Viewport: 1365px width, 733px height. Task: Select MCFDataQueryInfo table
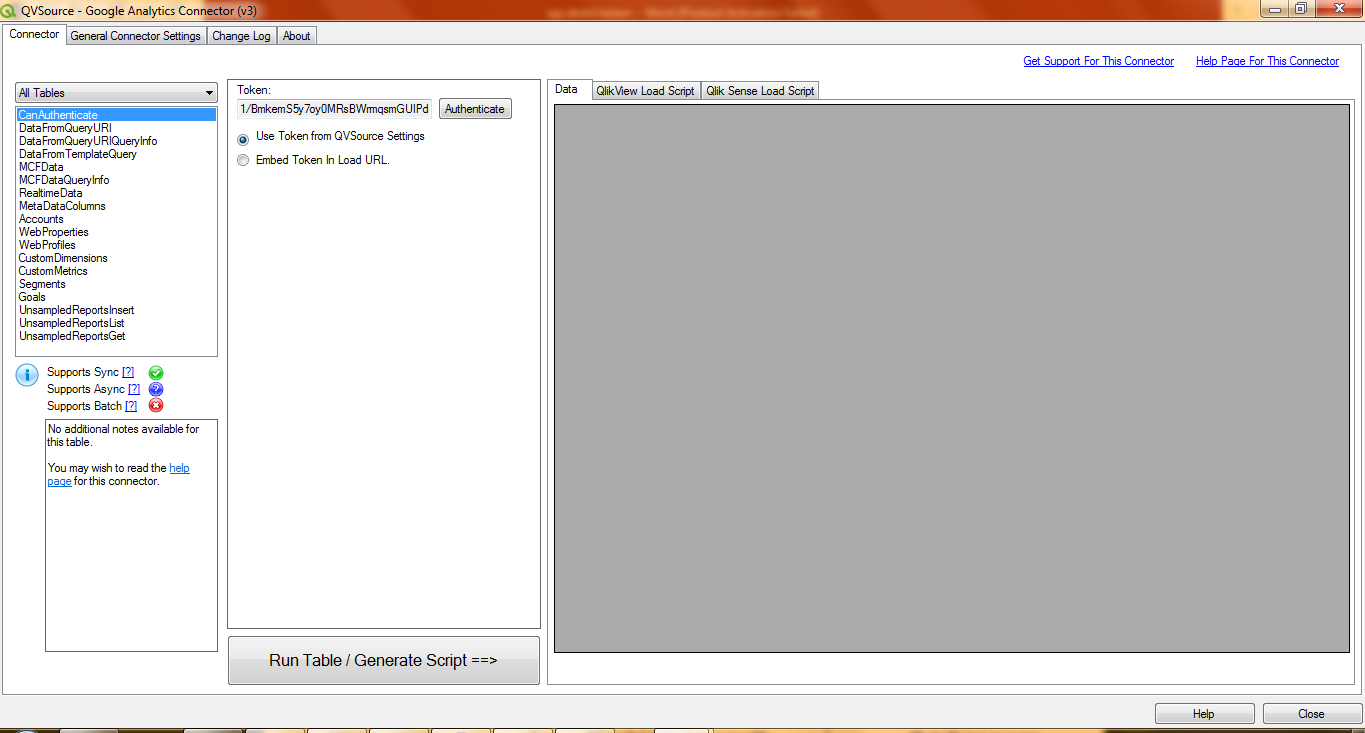coord(116,180)
